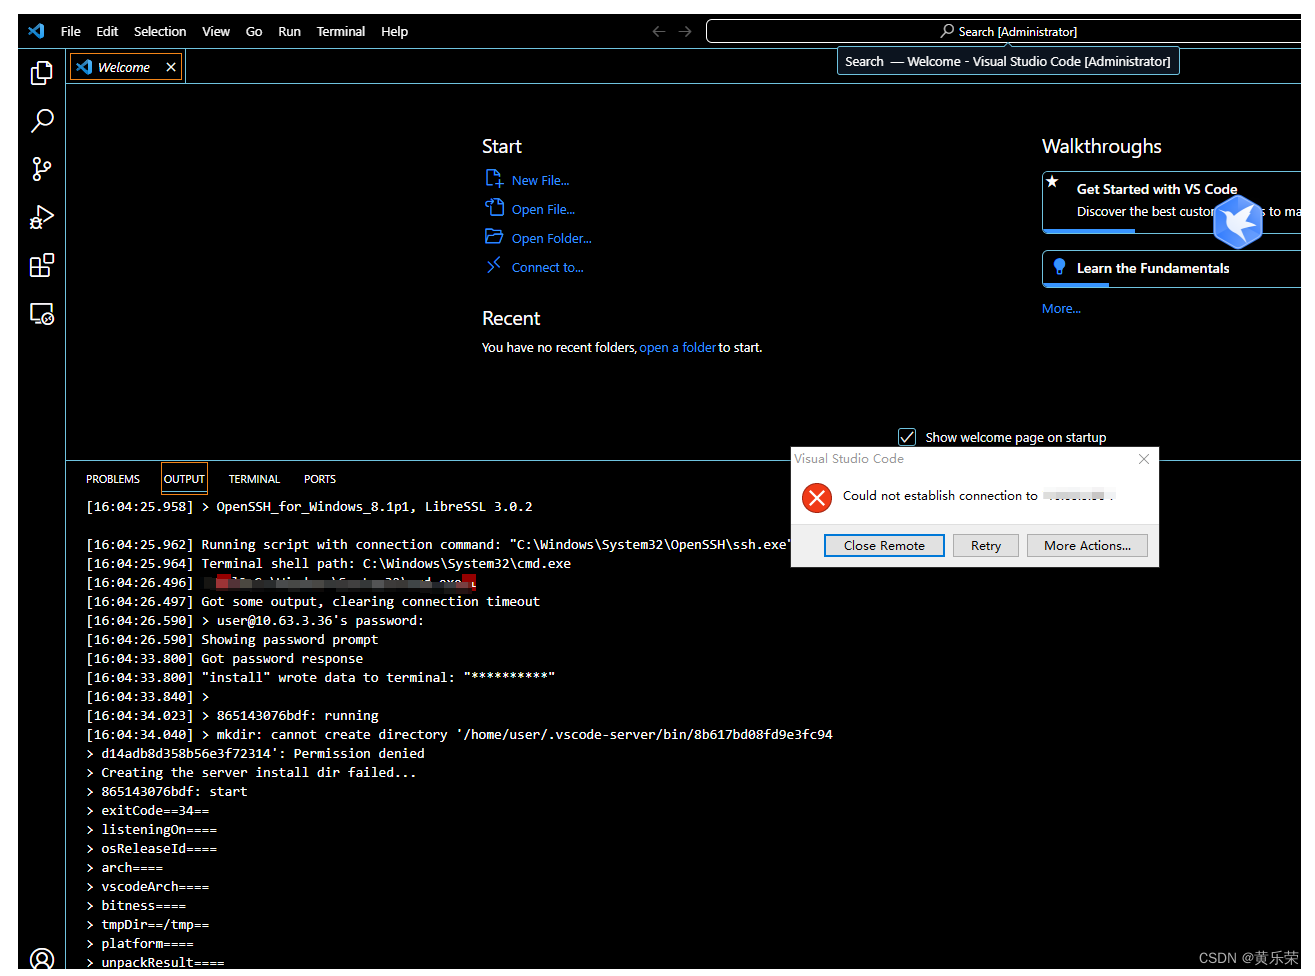The height and width of the screenshot is (976, 1315).
Task: Open the Run and Debug view
Action: click(x=41, y=217)
